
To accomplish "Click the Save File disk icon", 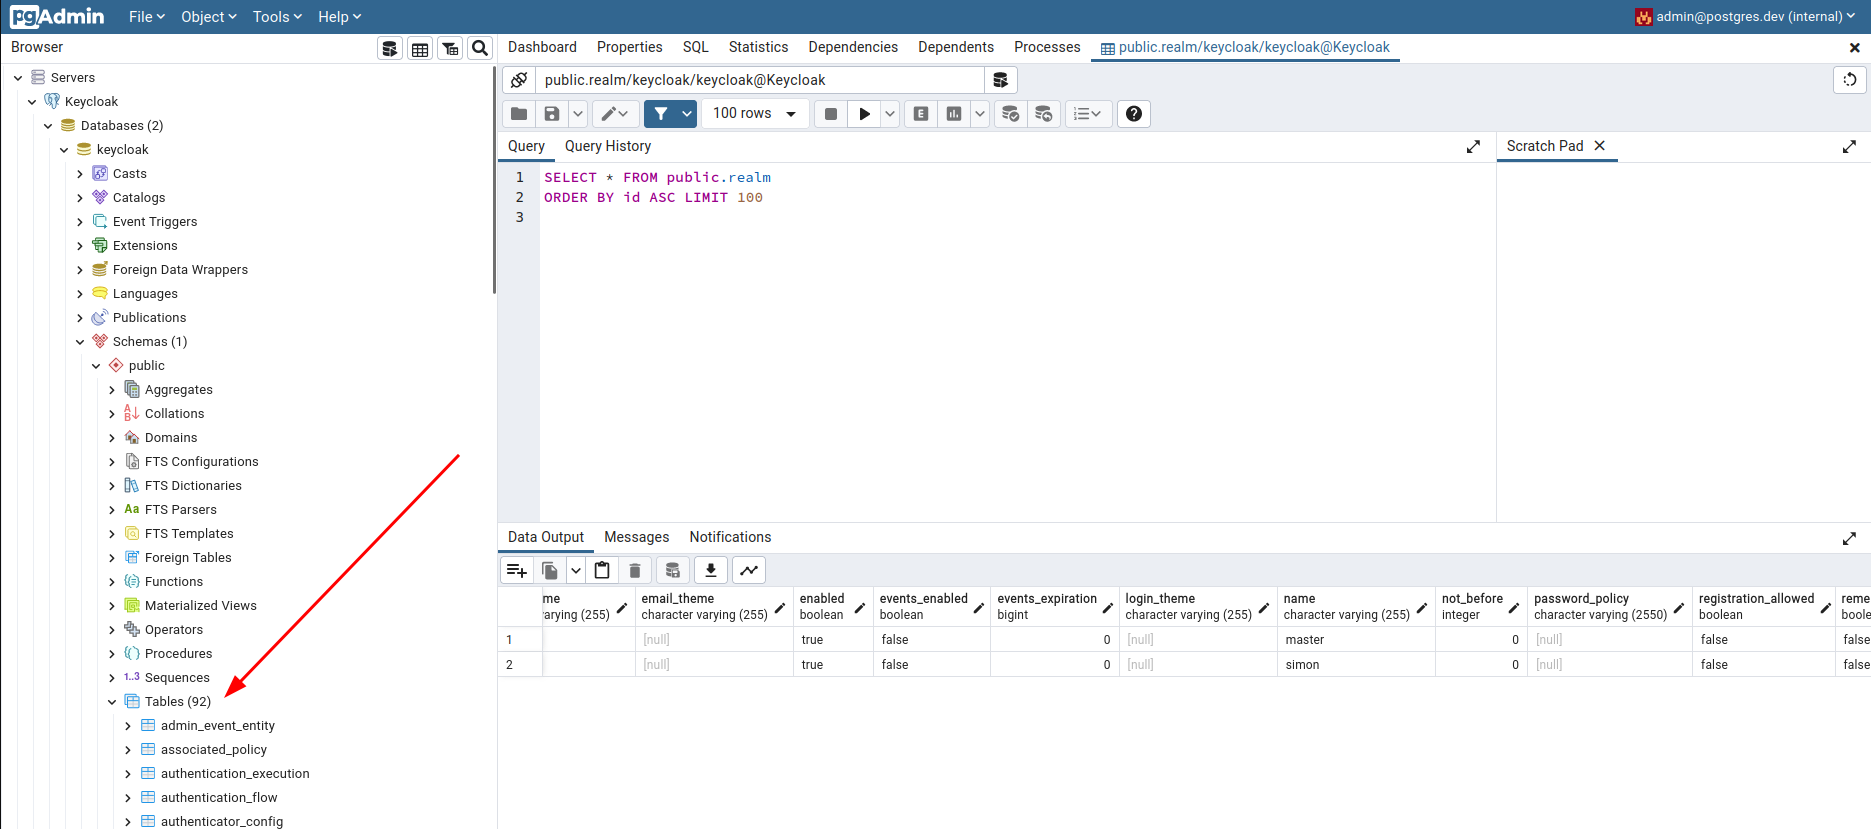I will tap(552, 114).
